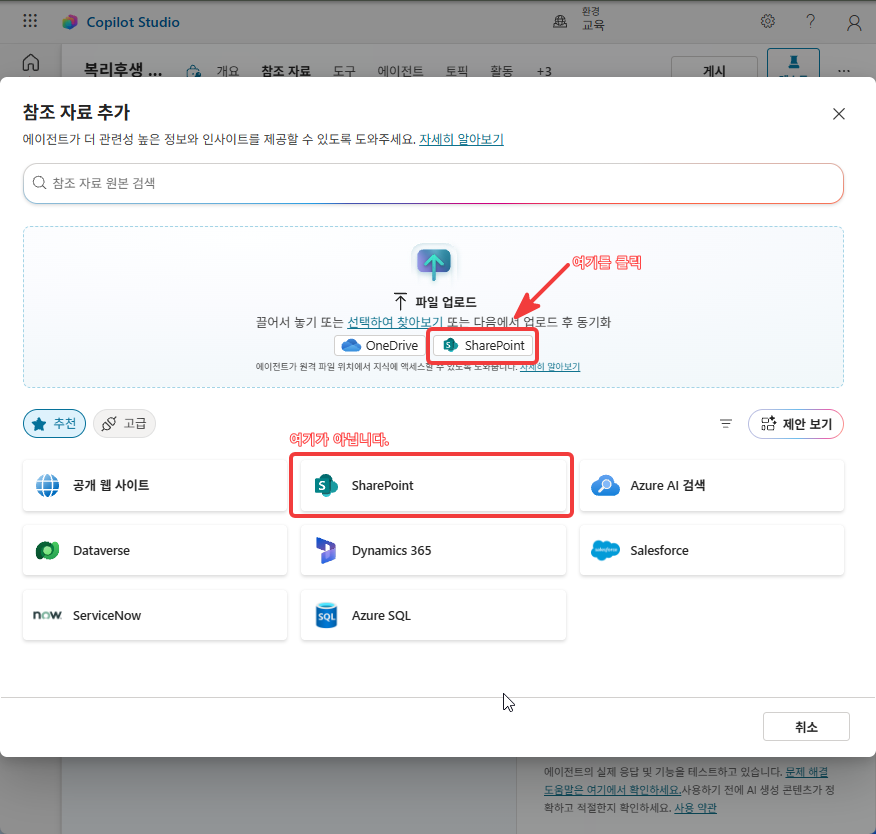Open 자세히 알아보기 link under upload area

pyautogui.click(x=550, y=366)
